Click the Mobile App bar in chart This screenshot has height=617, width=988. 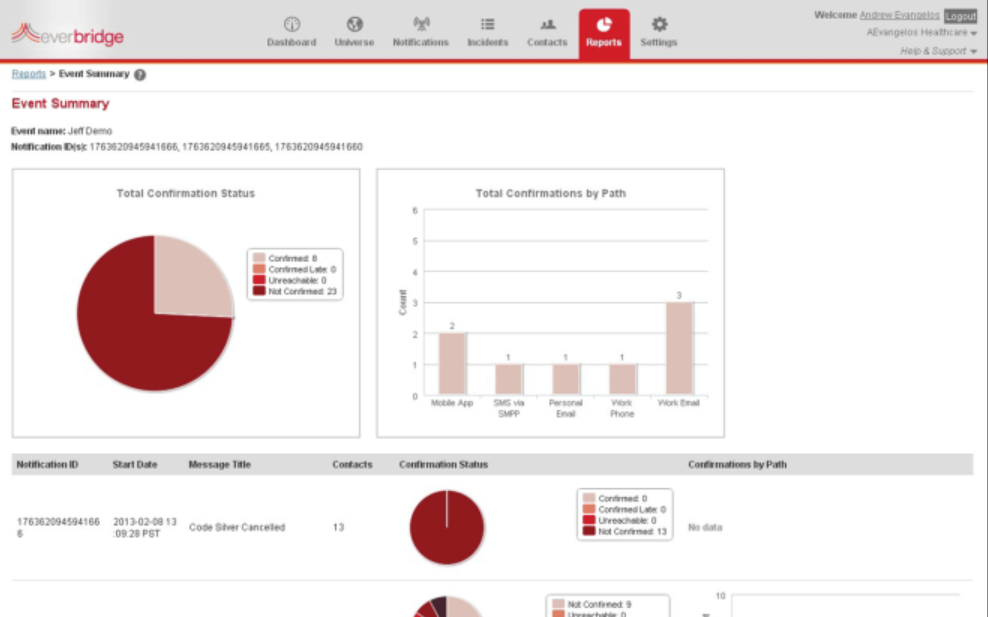click(x=452, y=364)
